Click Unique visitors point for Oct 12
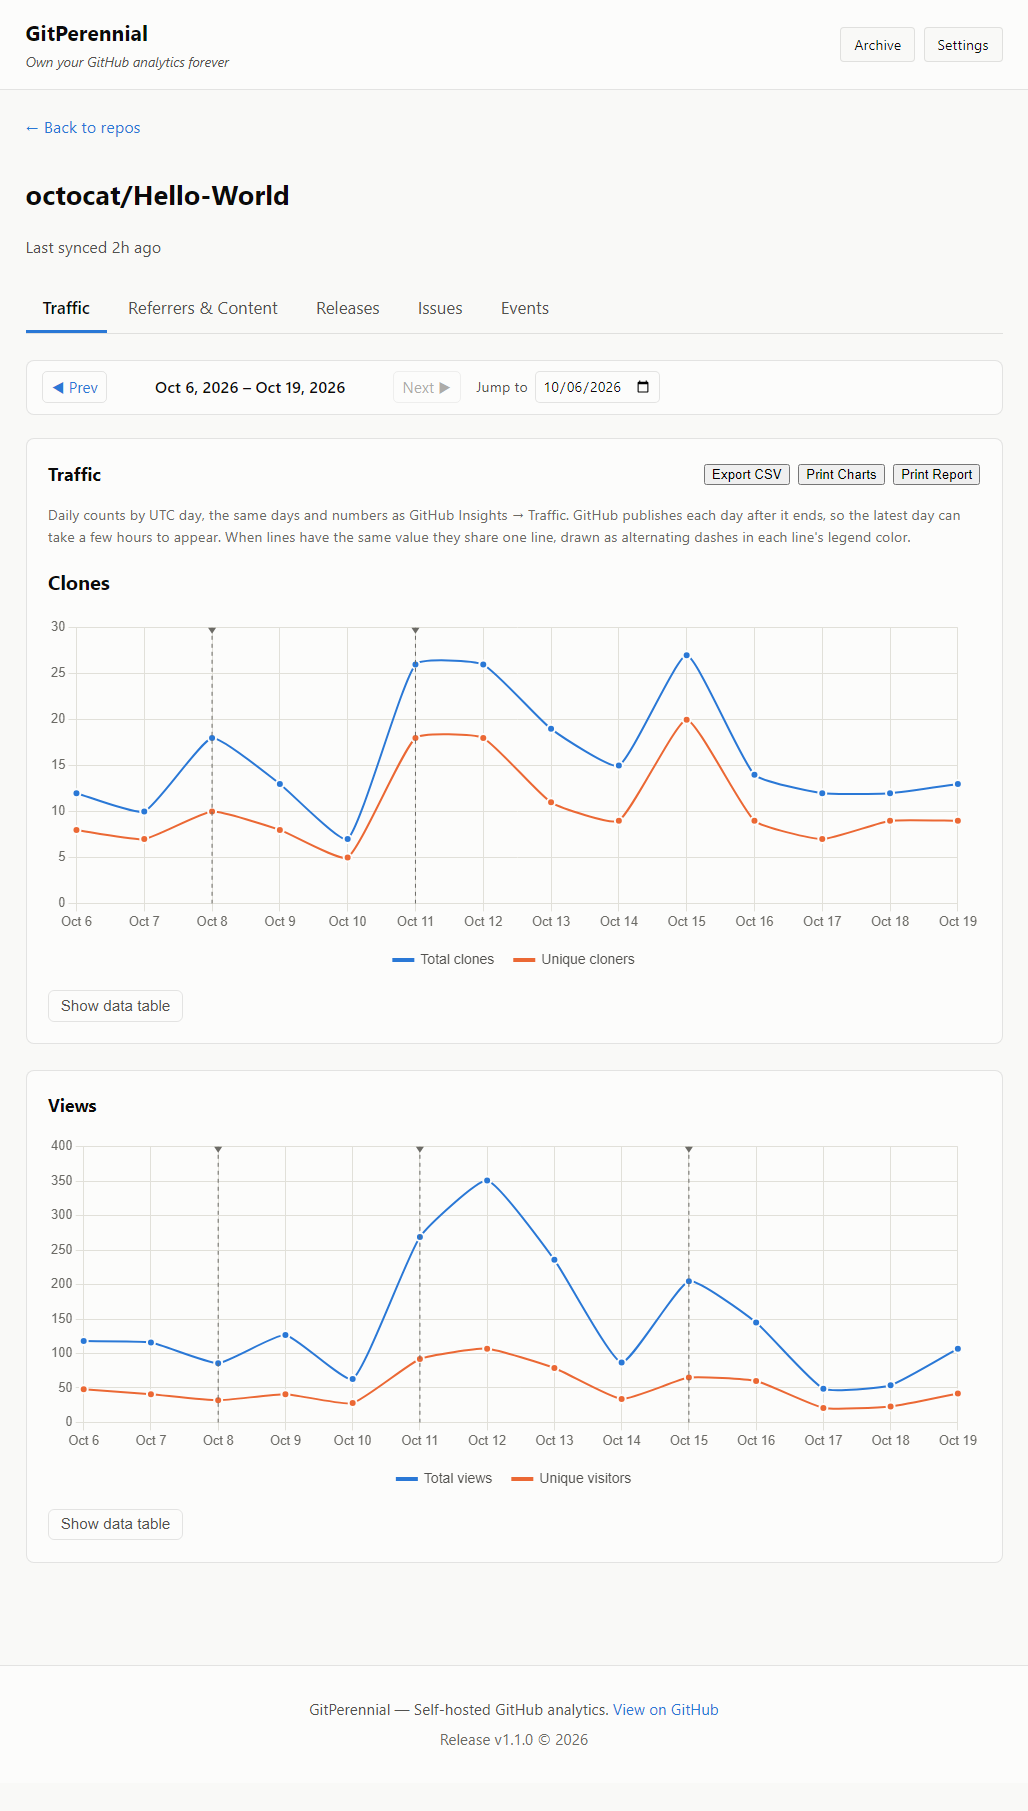1028x1811 pixels. (487, 1349)
